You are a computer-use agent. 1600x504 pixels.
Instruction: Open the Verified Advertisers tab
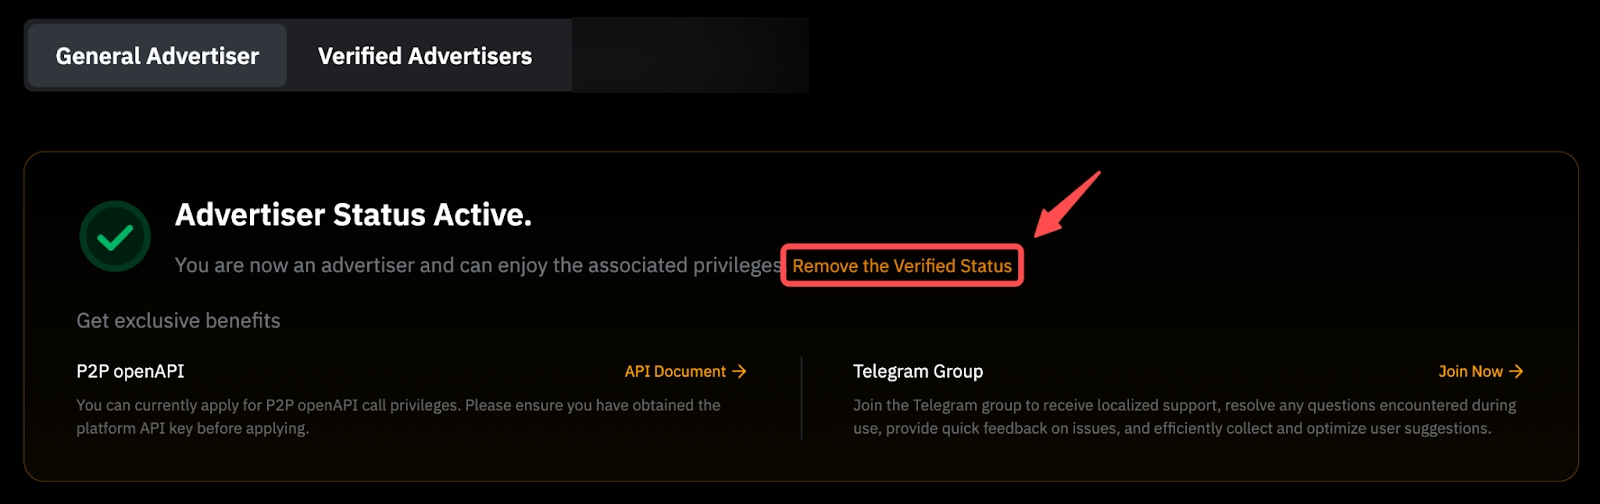point(425,56)
